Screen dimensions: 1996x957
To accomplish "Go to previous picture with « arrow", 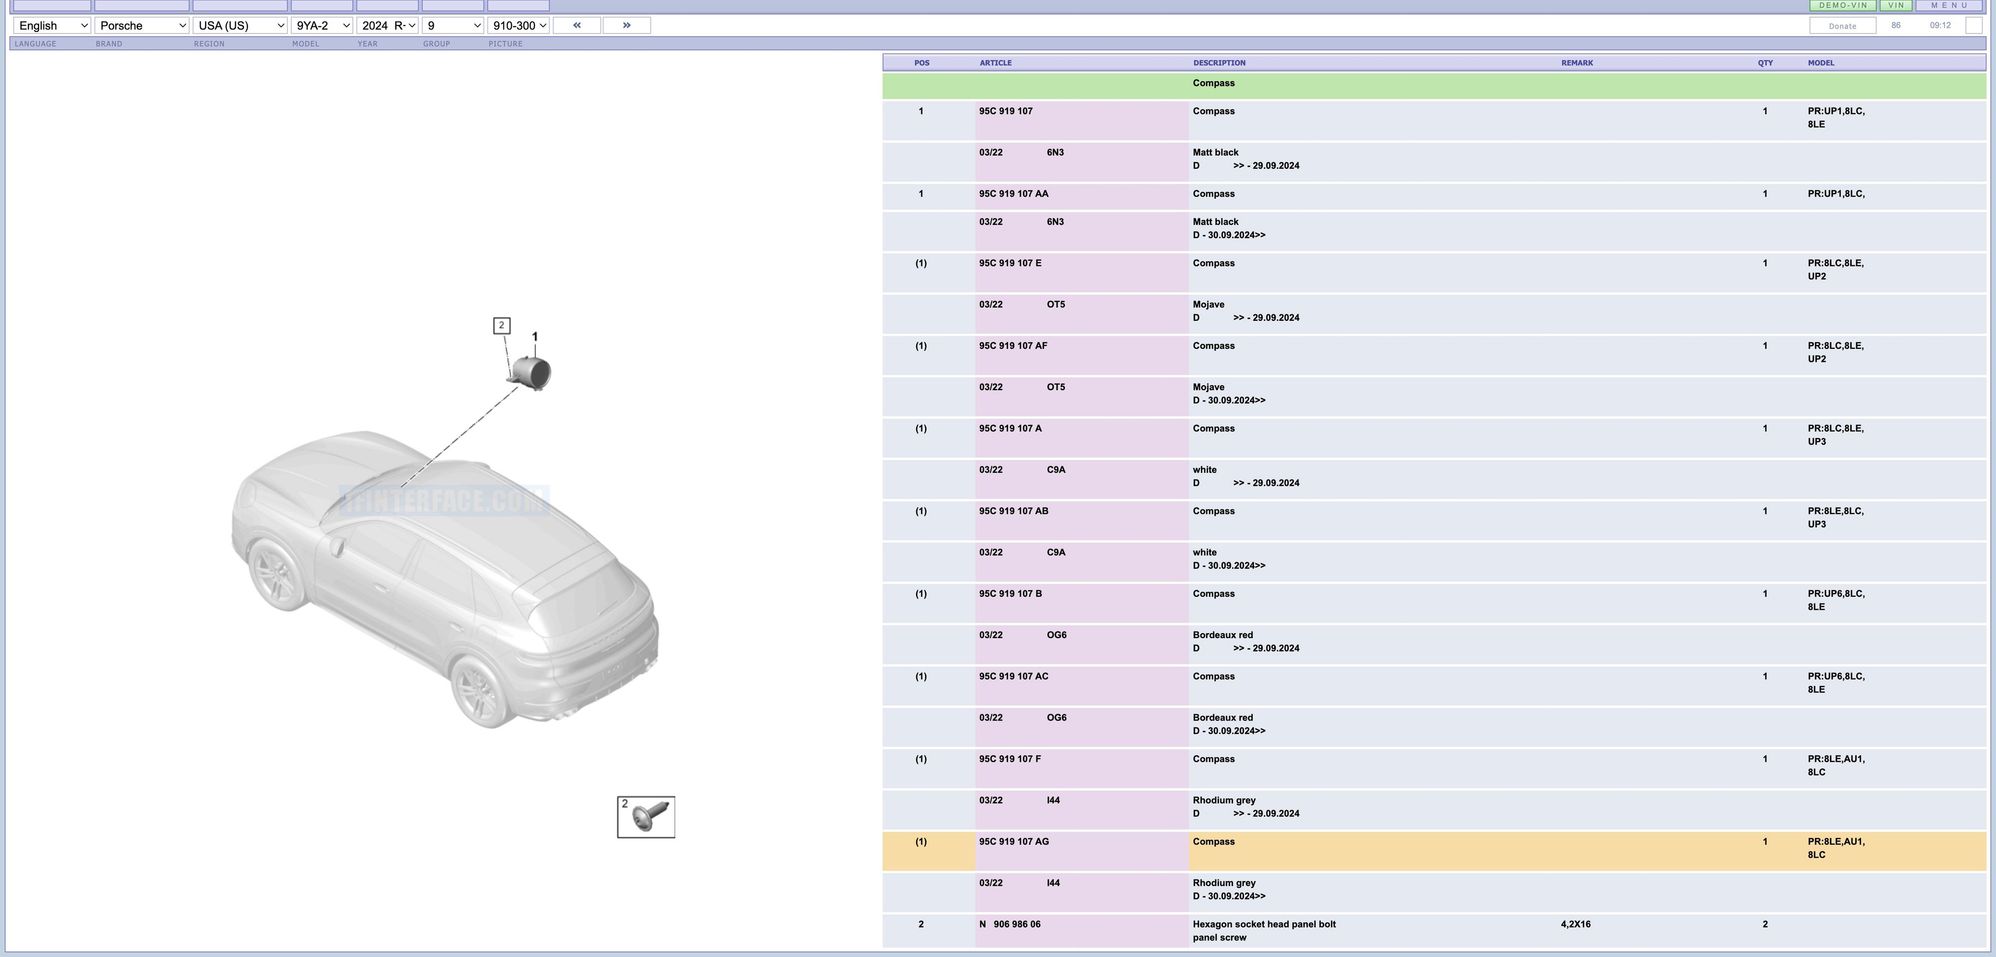I will 576,25.
